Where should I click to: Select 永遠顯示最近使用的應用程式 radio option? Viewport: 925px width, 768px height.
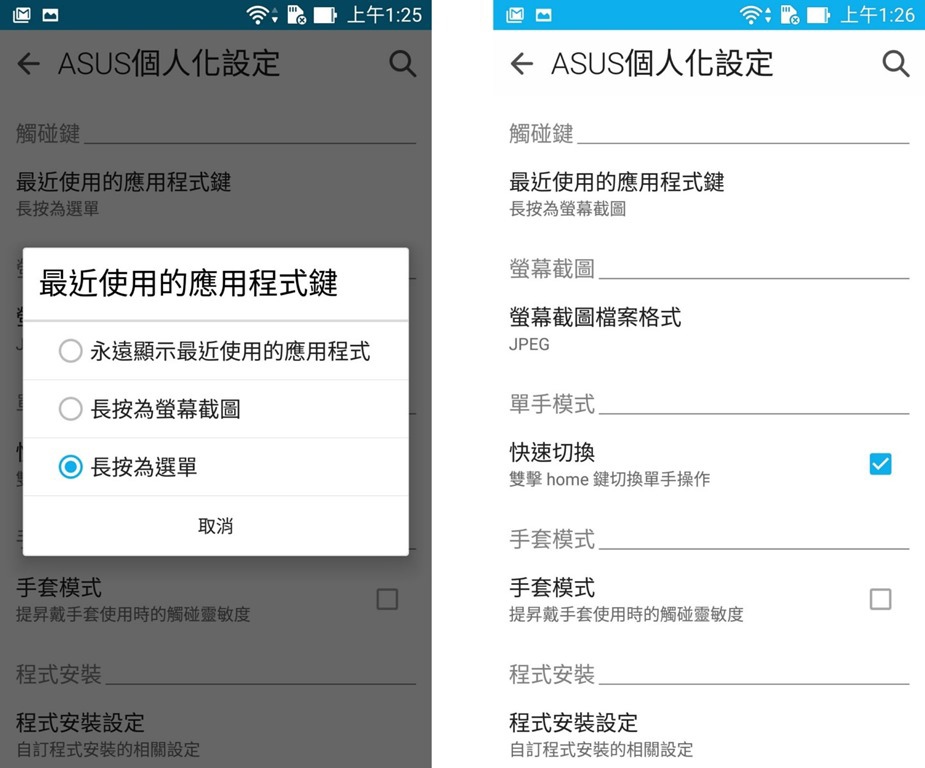coord(215,351)
